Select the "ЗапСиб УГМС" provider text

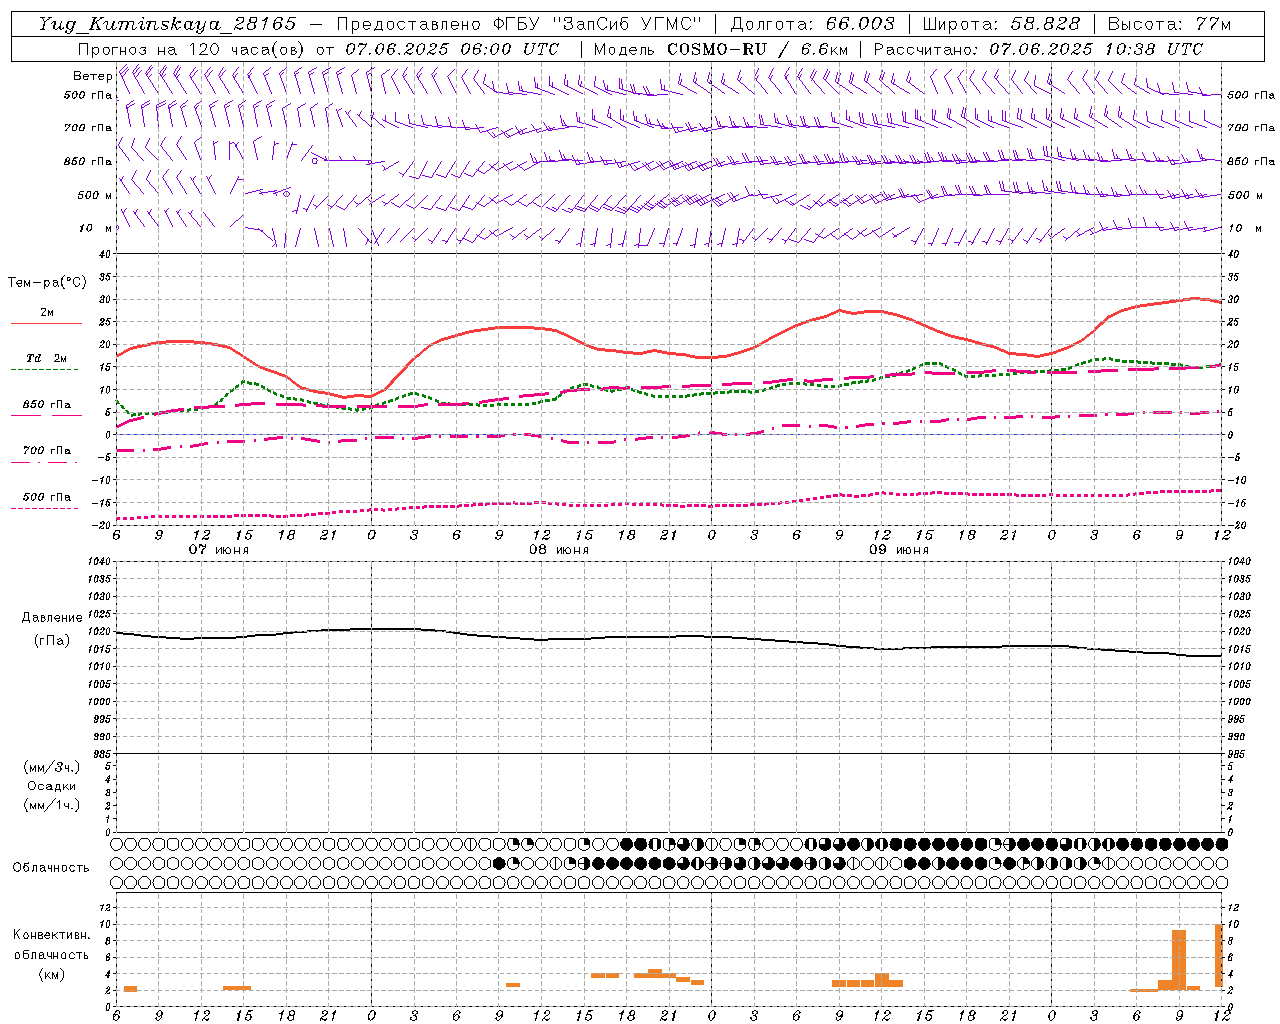click(x=627, y=24)
